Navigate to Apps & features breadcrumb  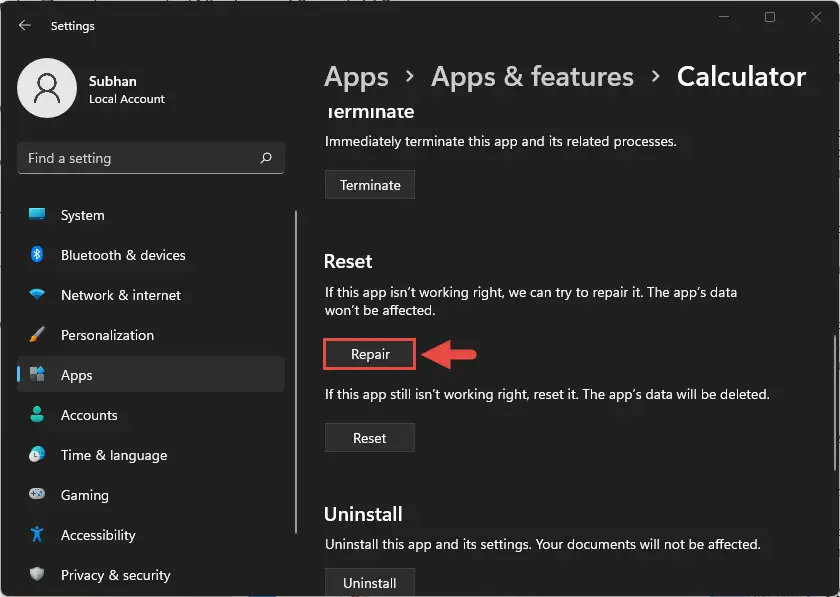click(x=532, y=77)
